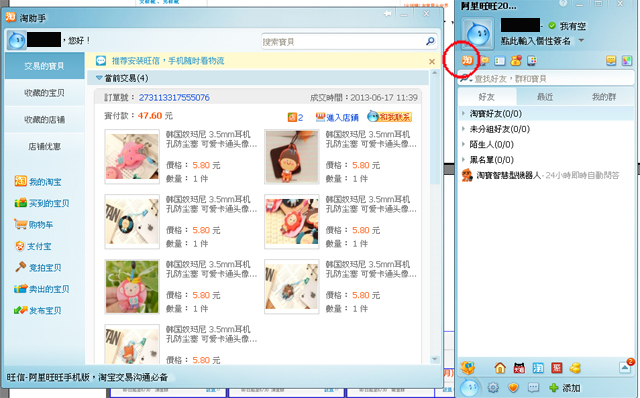The height and width of the screenshot is (398, 640).
Task: Open the gift box icon at bottom
Action: coord(468,368)
